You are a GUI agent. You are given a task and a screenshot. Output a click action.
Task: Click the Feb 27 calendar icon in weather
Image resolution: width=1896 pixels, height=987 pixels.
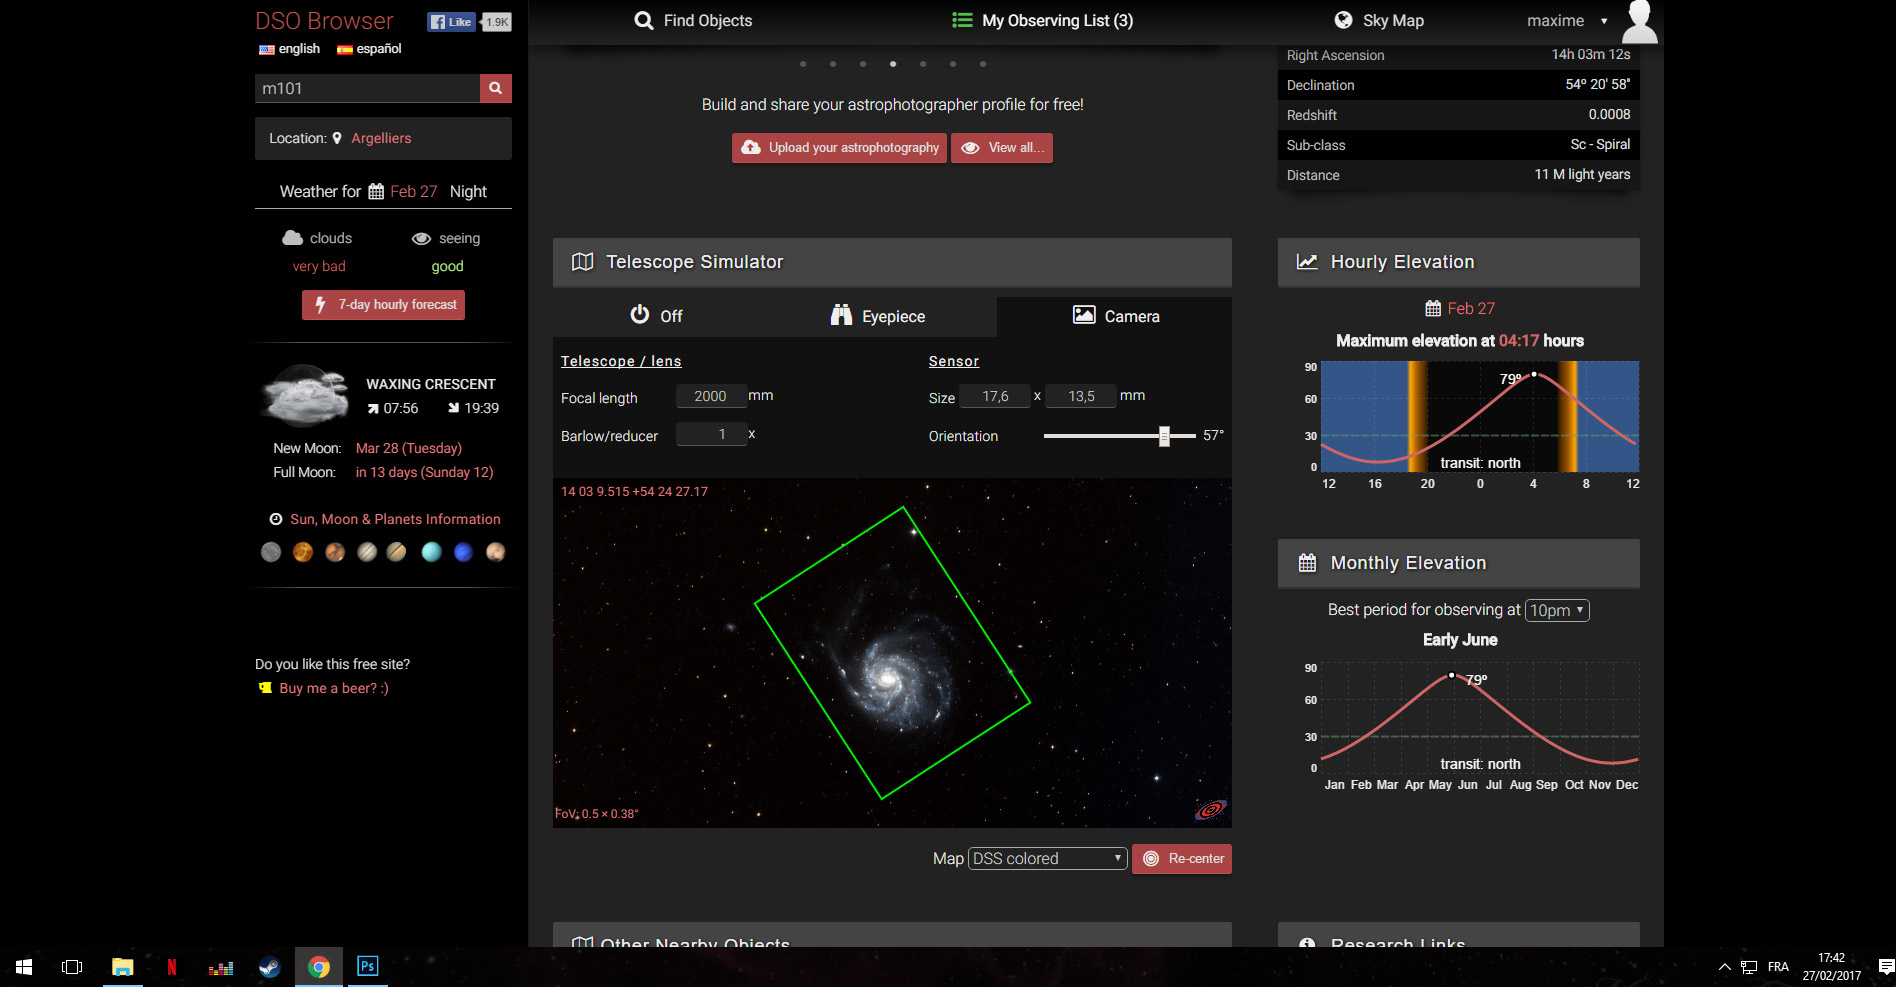tap(376, 191)
